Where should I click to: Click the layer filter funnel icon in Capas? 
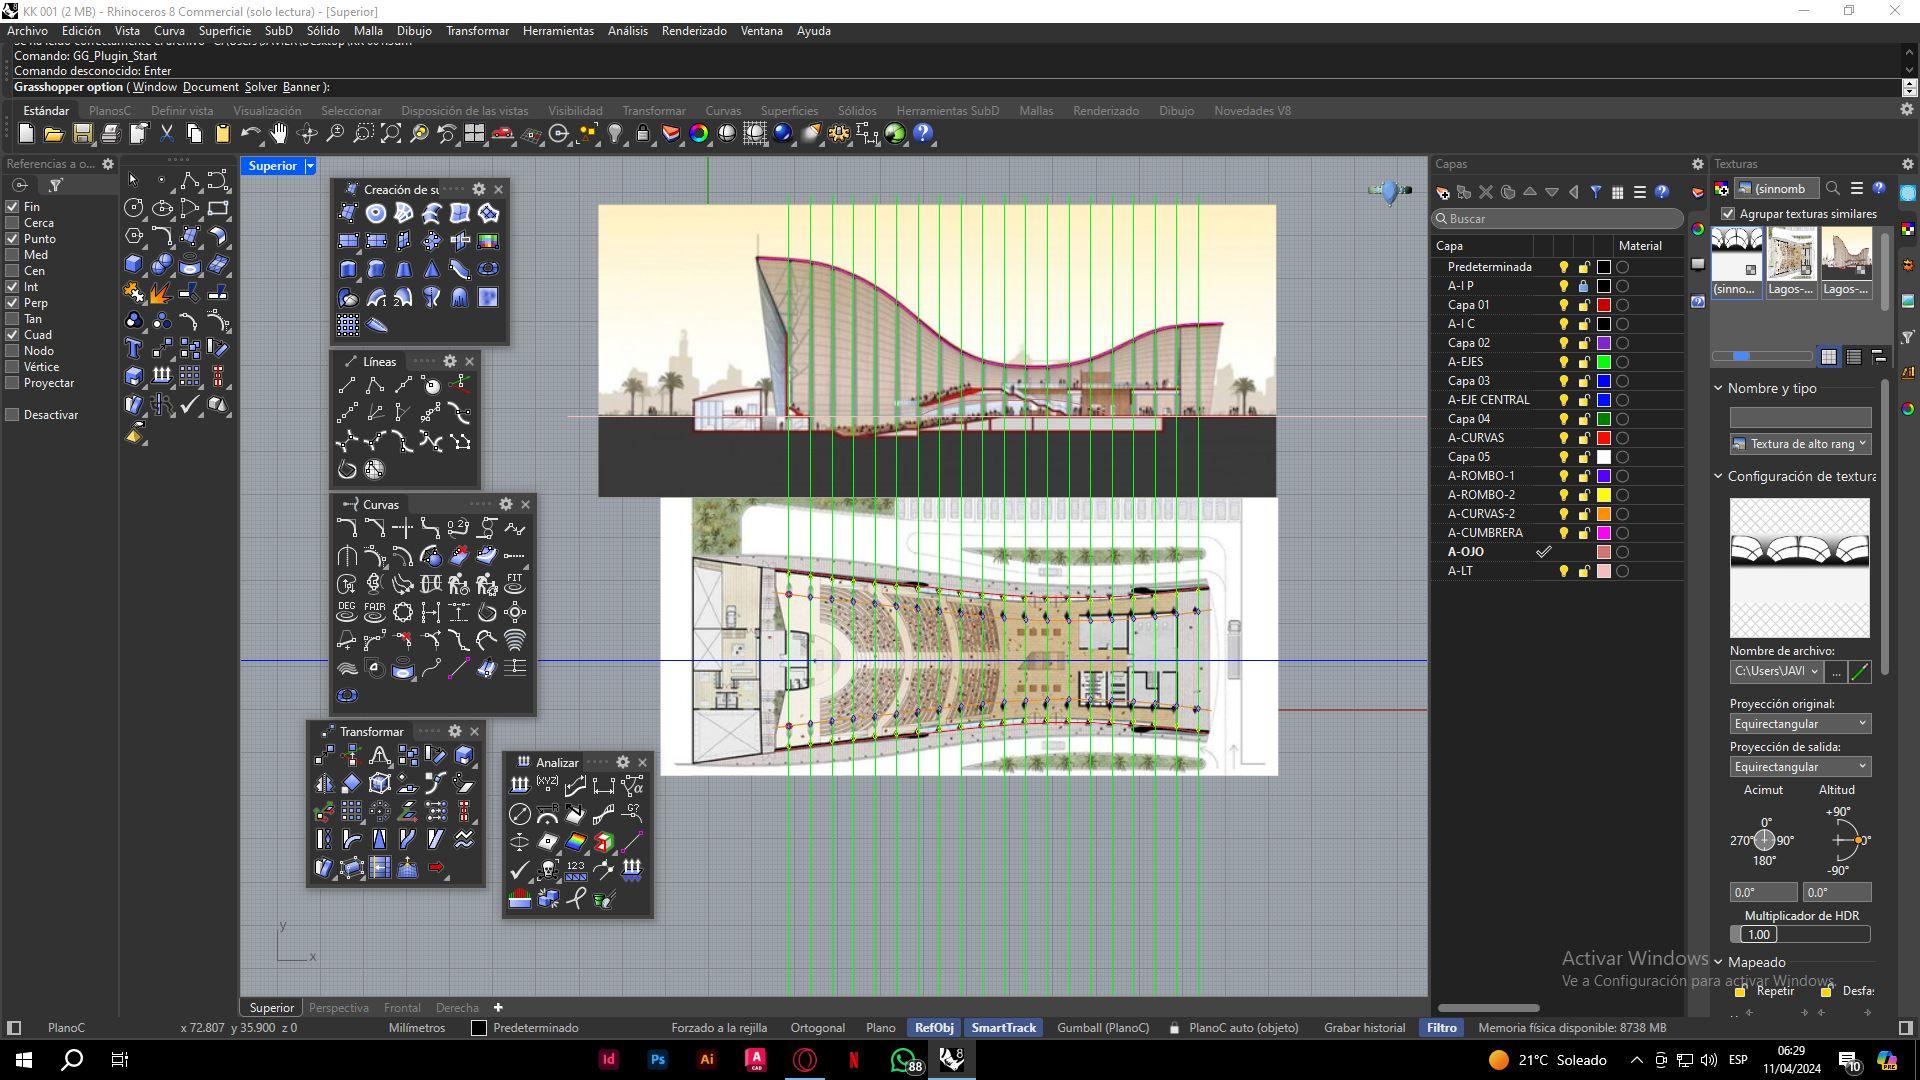1596,192
